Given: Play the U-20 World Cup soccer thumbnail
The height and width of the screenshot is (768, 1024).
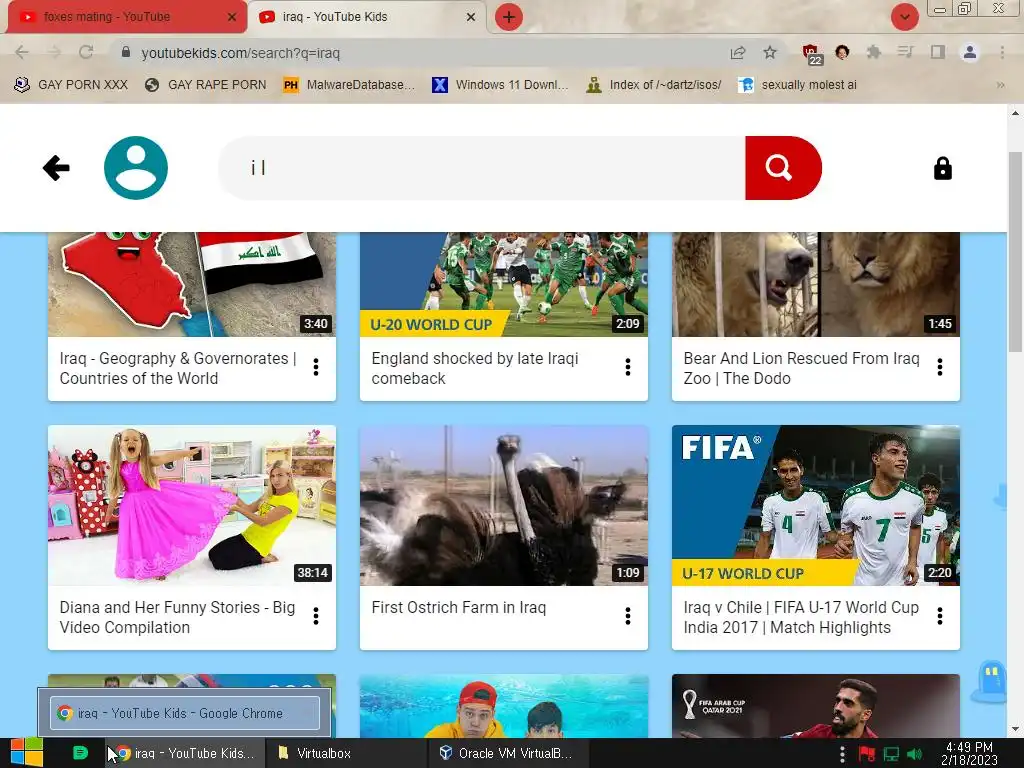Looking at the screenshot, I should pyautogui.click(x=504, y=284).
